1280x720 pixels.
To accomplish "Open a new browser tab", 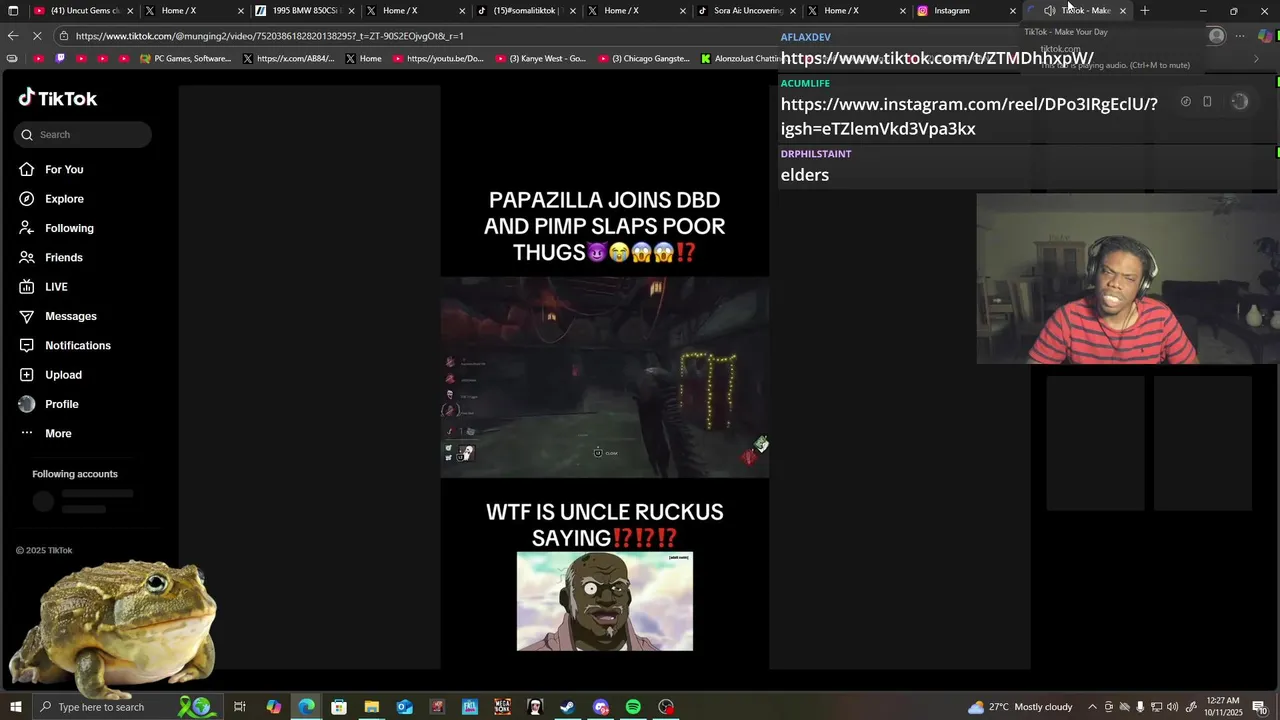I will 1145,11.
